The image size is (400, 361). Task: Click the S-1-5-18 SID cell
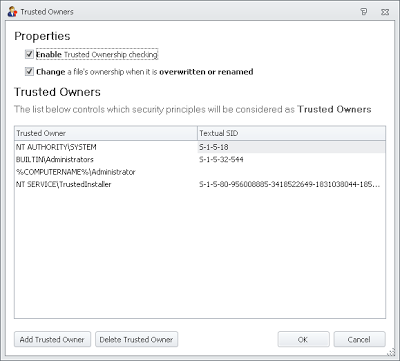[x=214, y=147]
